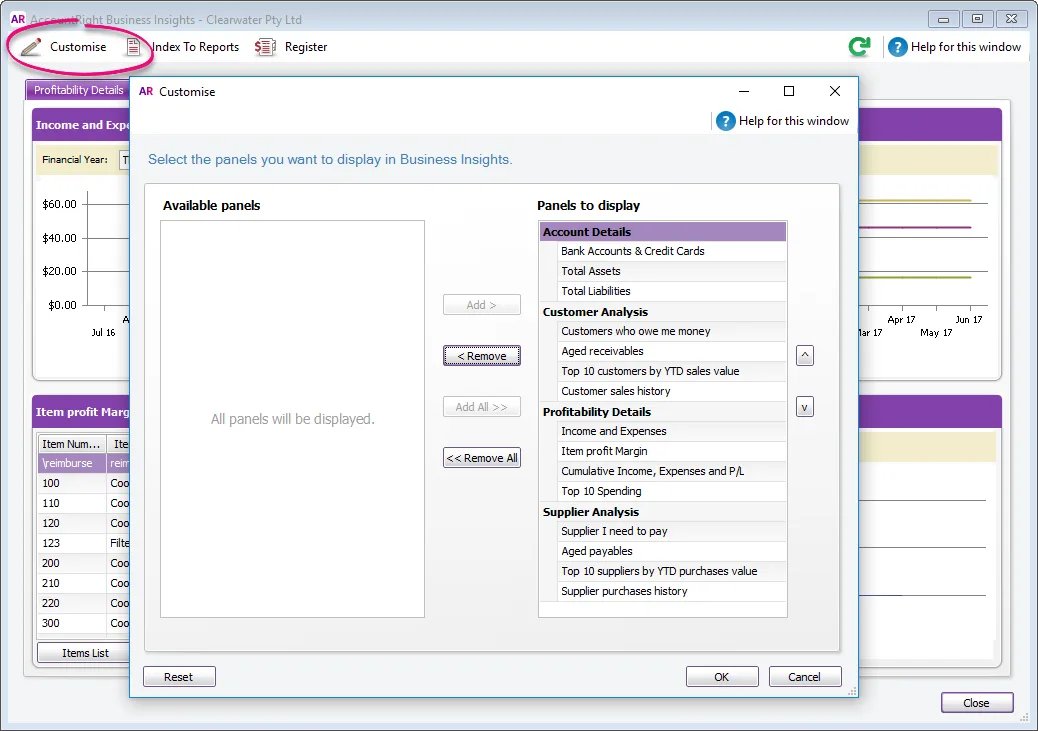The image size is (1038, 731).
Task: Click Cancel in Customise dialog
Action: [x=804, y=677]
